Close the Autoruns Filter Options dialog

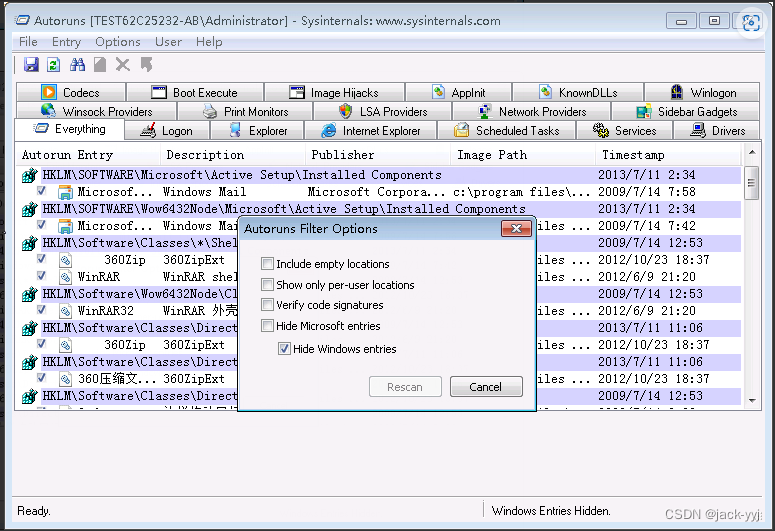pos(517,228)
